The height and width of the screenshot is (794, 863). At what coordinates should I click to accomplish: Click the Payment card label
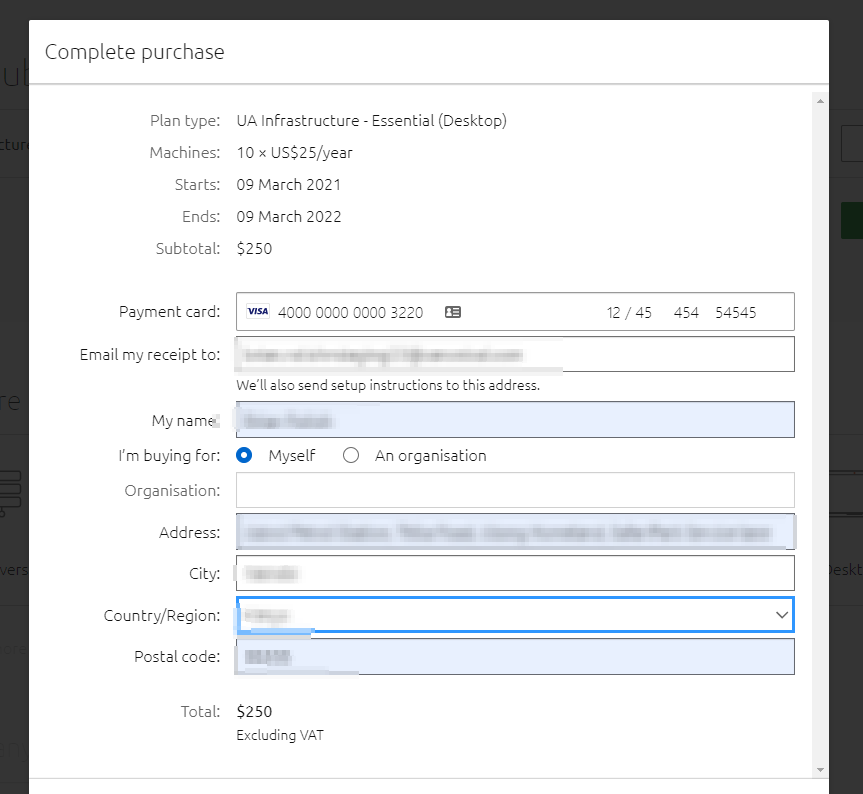(x=170, y=311)
